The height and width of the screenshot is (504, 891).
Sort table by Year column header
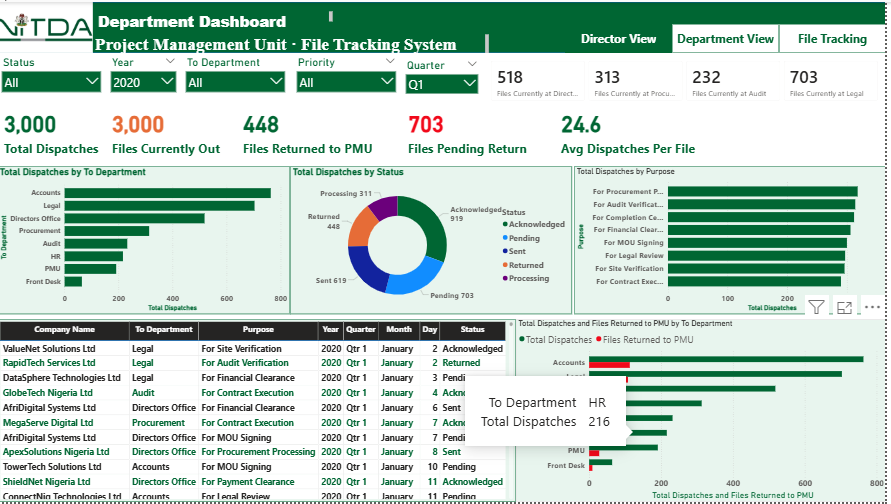pyautogui.click(x=330, y=330)
